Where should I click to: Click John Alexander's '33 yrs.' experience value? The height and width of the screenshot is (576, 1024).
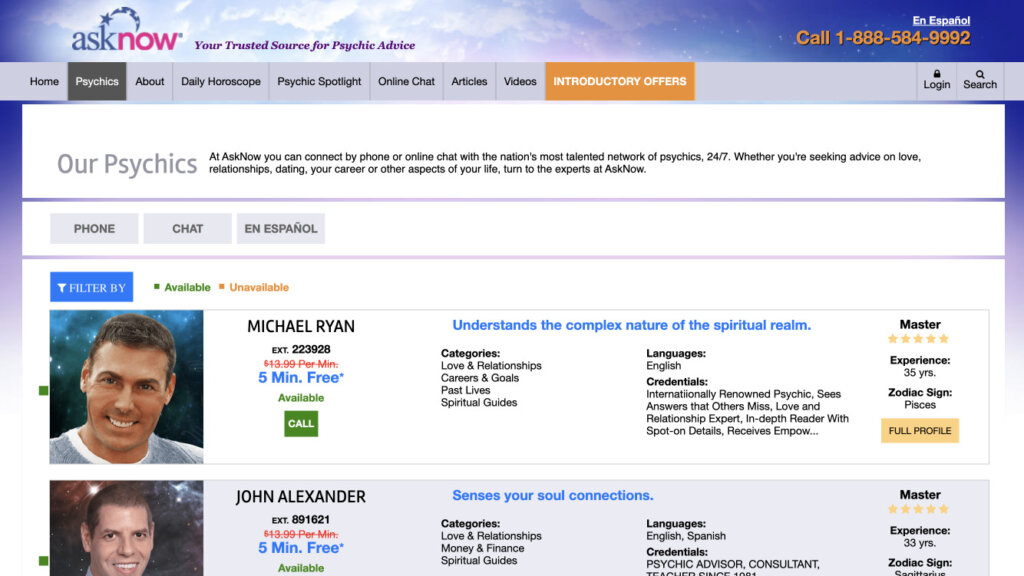[920, 543]
